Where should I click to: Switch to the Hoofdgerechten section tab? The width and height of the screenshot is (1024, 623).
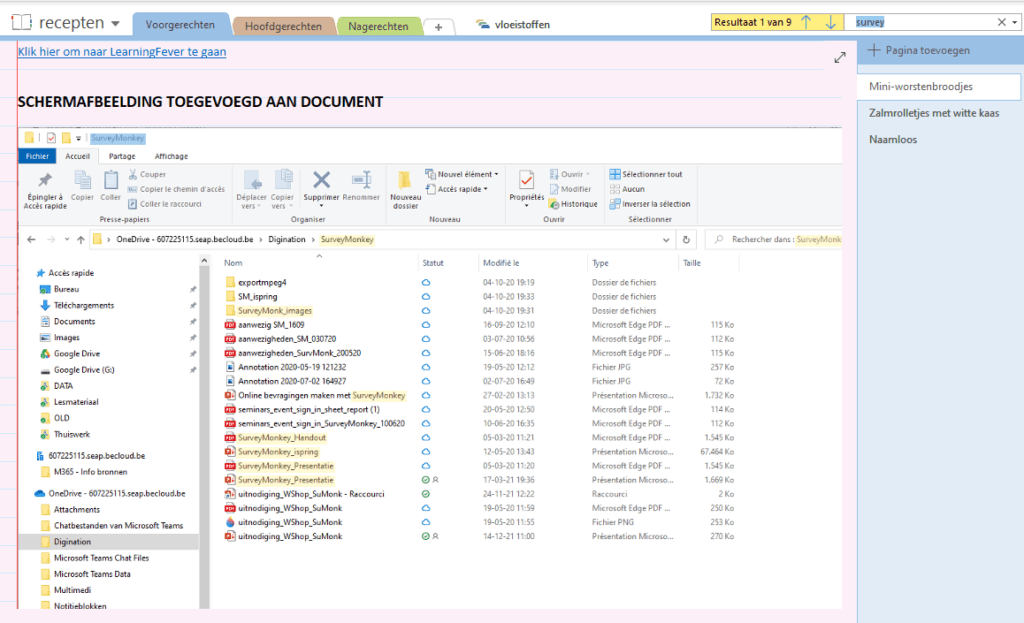pyautogui.click(x=283, y=26)
